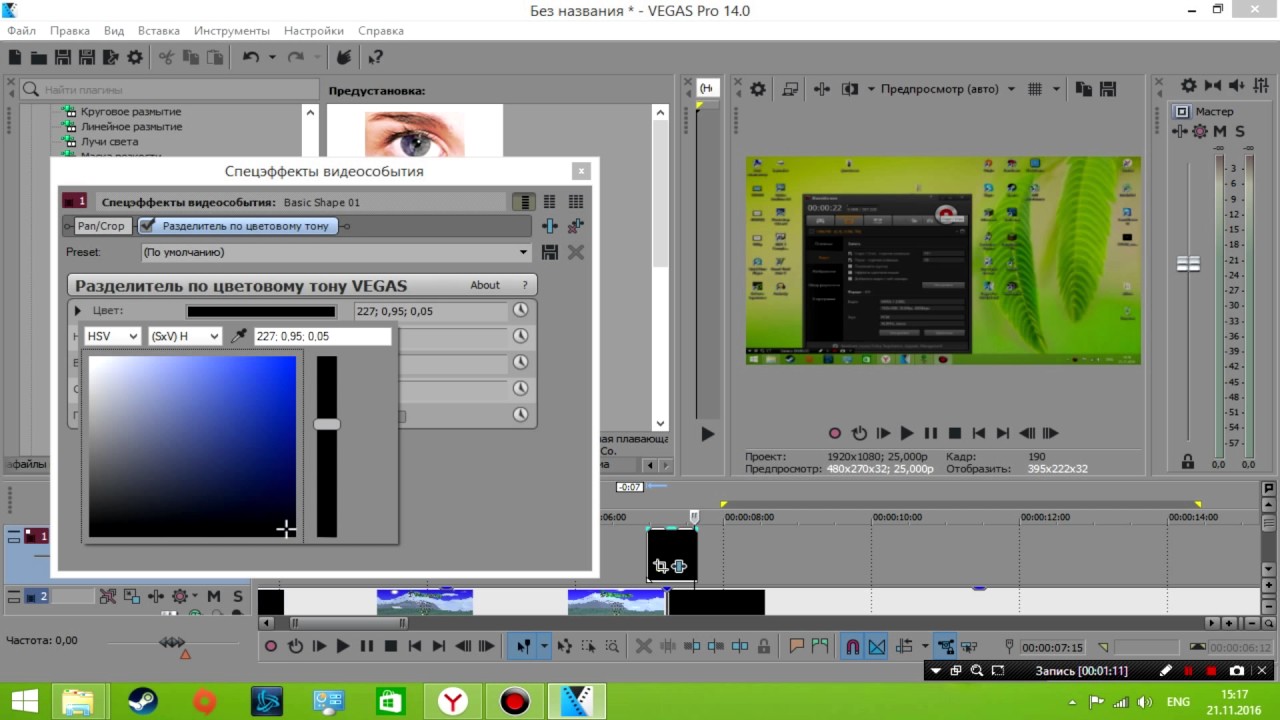Open undo history dropdown arrow
The image size is (1280, 720).
[x=271, y=58]
